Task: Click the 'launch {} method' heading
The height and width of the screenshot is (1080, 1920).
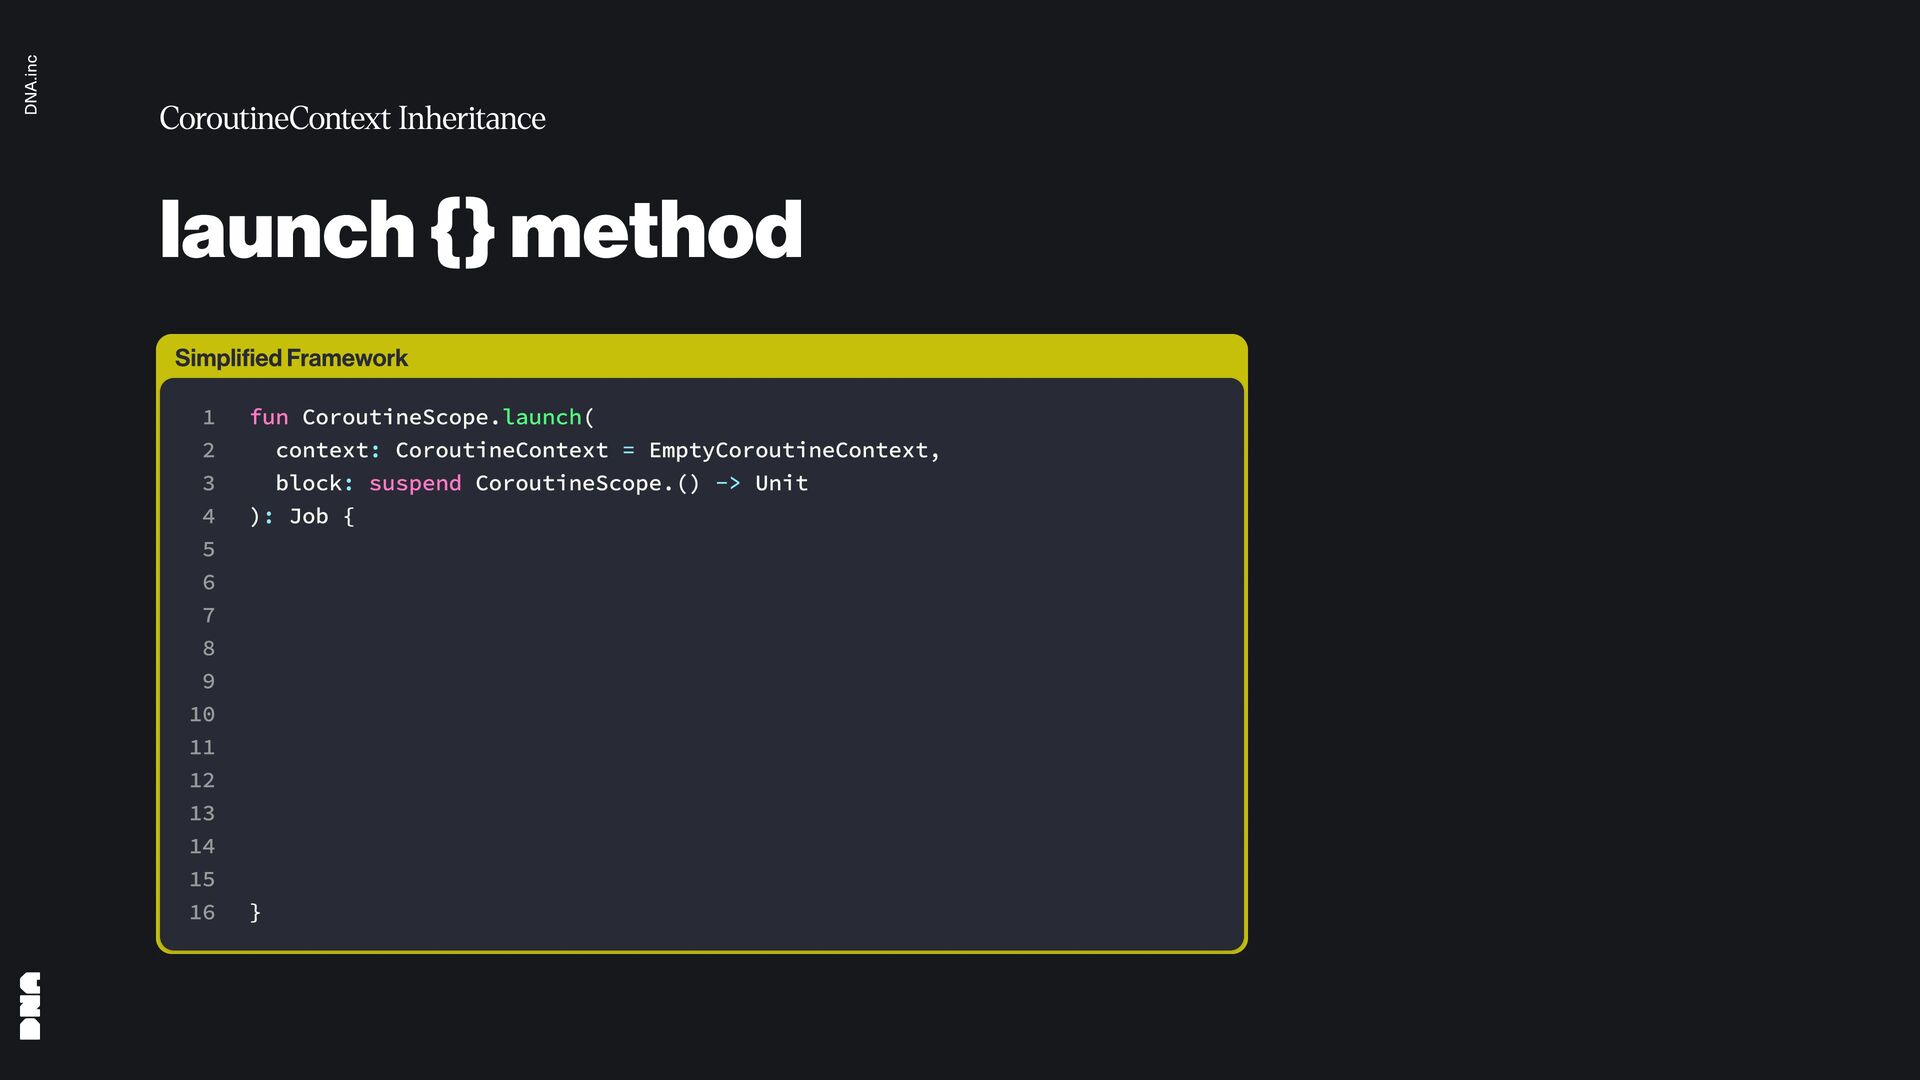Action: [x=480, y=230]
